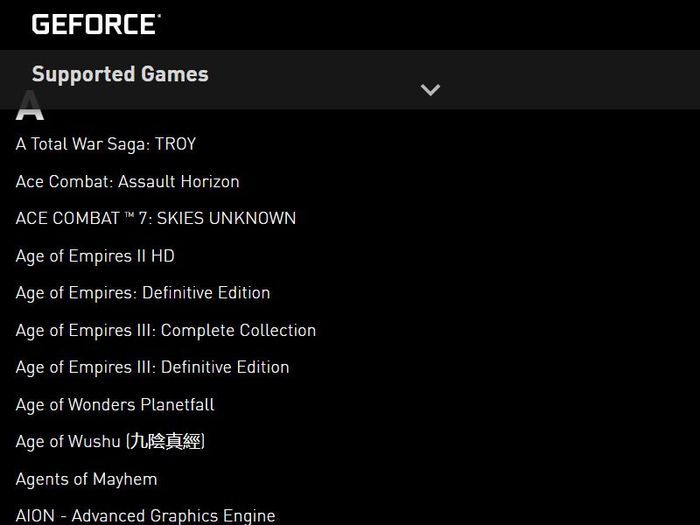Click the word Planetfall in the list
Screen dimensions: 700x525
tap(177, 404)
